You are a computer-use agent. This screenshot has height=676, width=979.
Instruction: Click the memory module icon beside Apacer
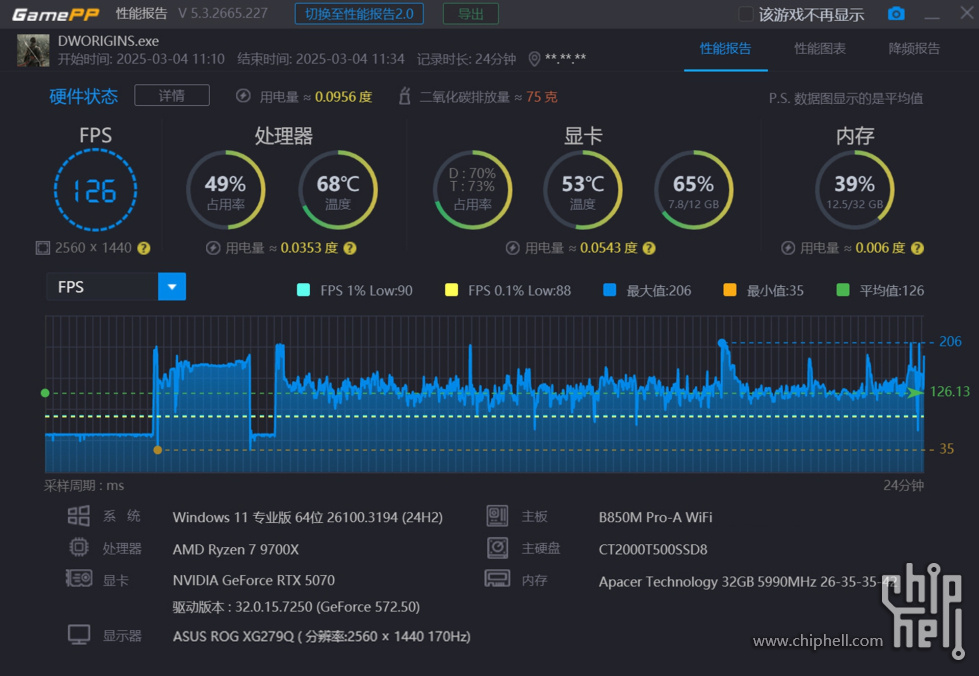[498, 579]
